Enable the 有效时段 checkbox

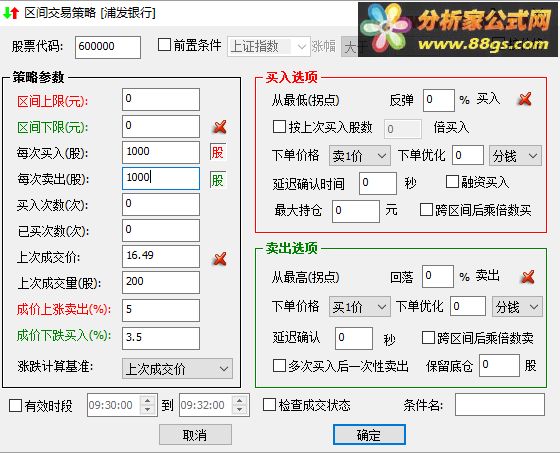pos(15,405)
